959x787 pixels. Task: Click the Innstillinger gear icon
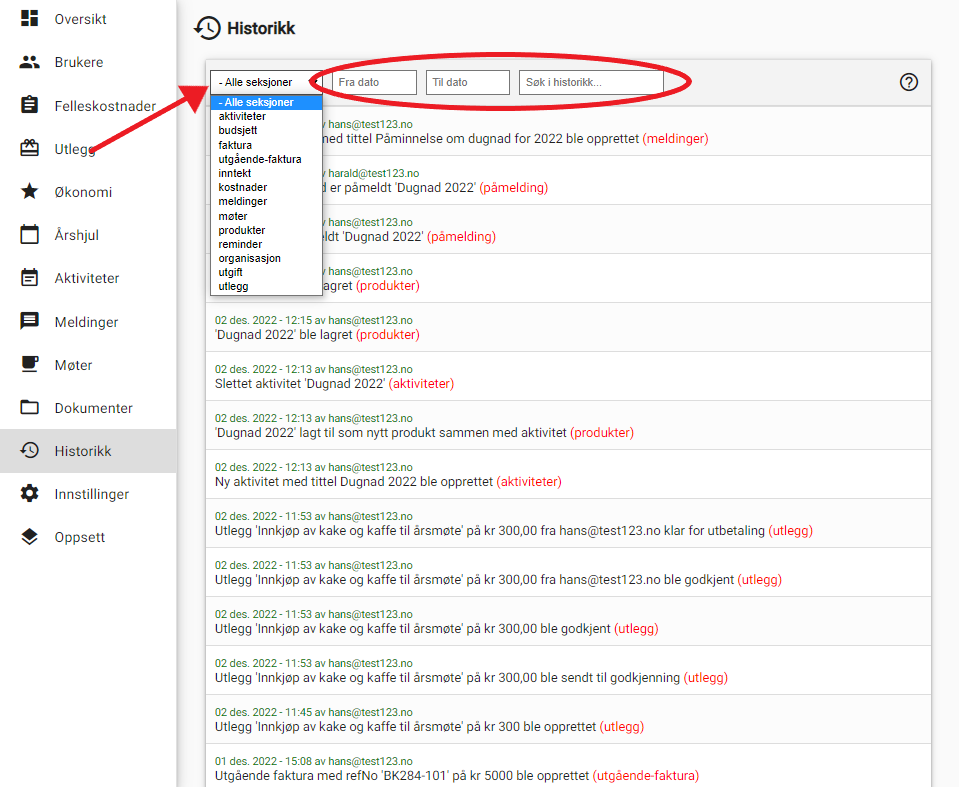pyautogui.click(x=29, y=493)
